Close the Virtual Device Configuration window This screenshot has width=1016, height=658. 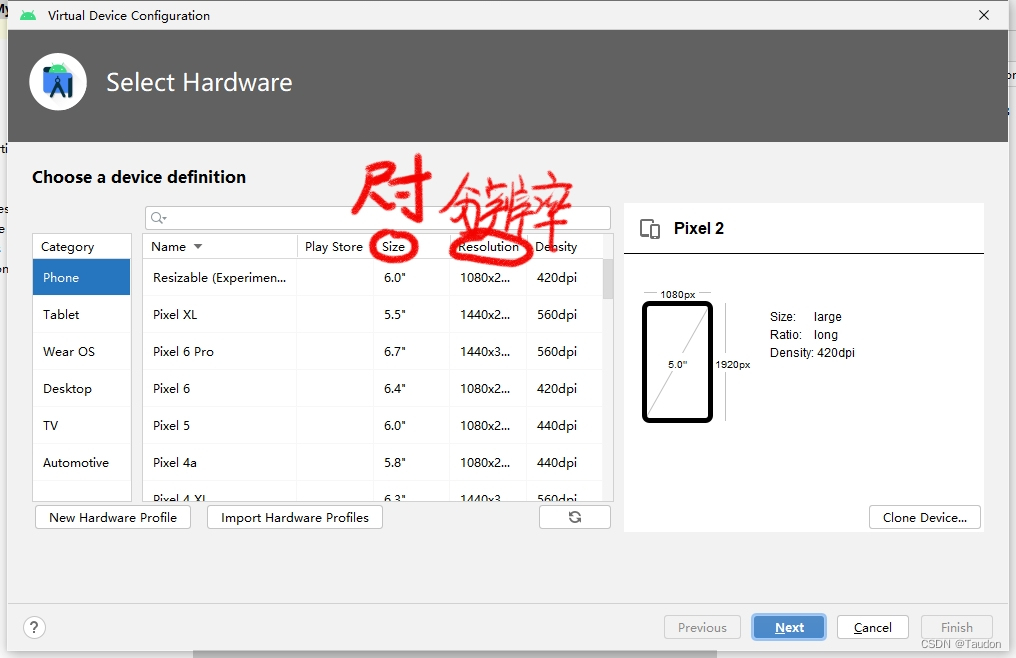click(984, 15)
